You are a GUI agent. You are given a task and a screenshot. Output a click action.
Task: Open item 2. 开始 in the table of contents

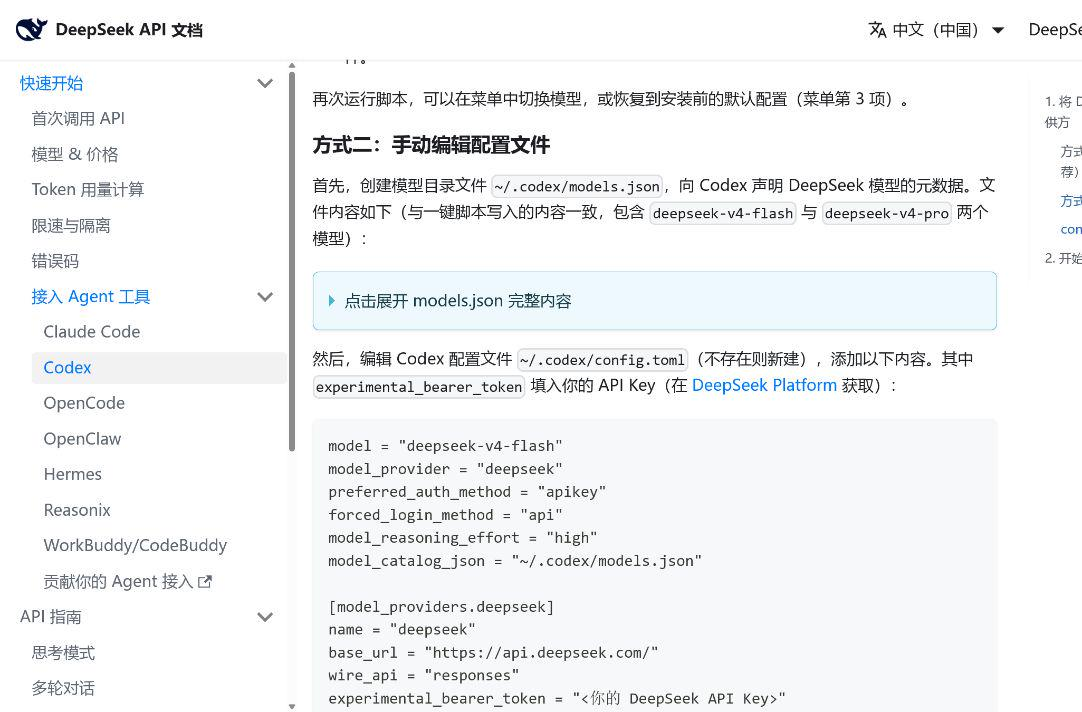pyautogui.click(x=1063, y=258)
